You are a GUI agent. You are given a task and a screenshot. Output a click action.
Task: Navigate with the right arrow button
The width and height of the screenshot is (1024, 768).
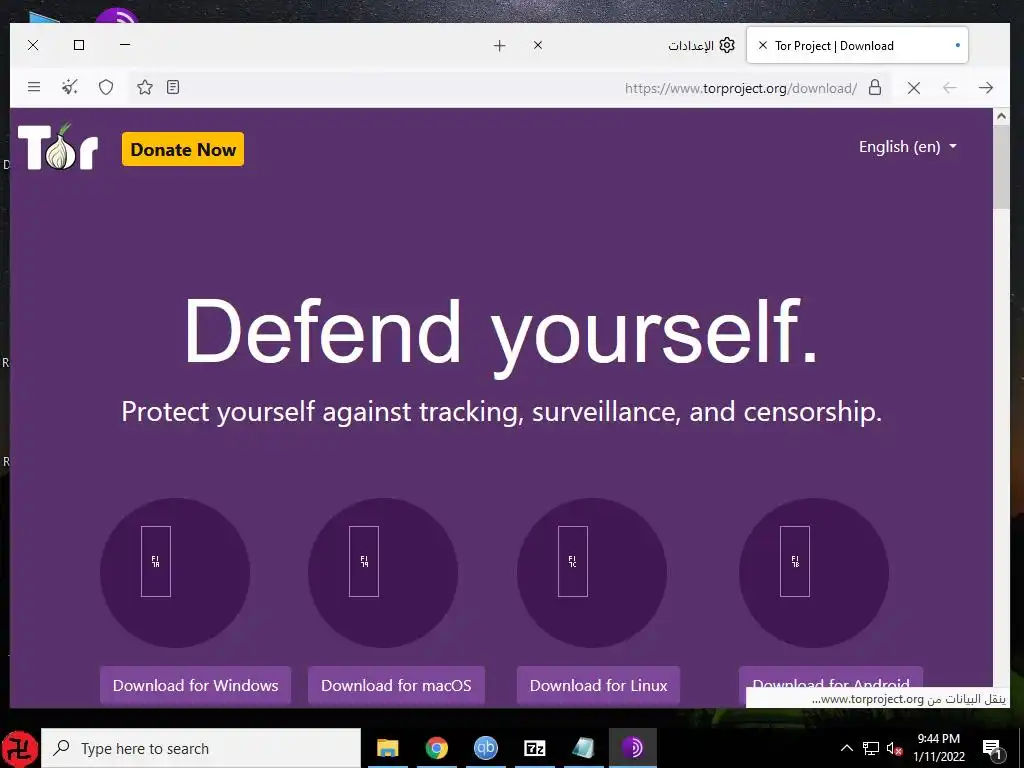[x=985, y=88]
